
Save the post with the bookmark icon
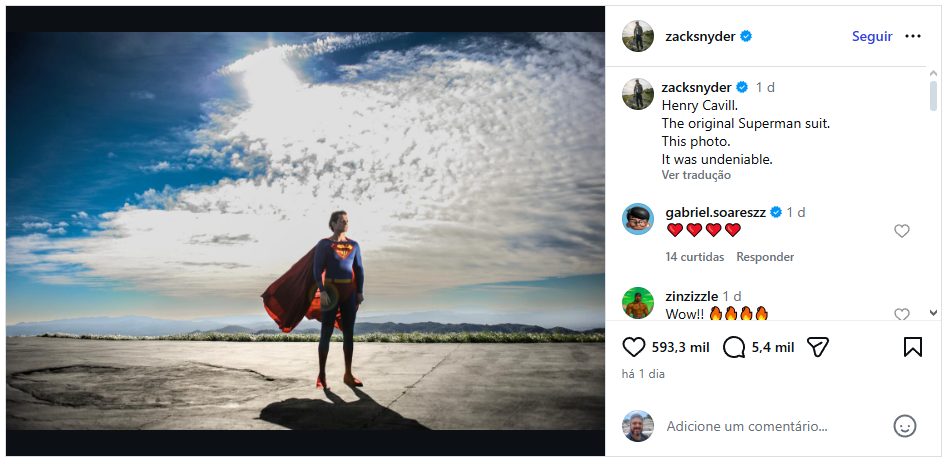click(x=912, y=347)
